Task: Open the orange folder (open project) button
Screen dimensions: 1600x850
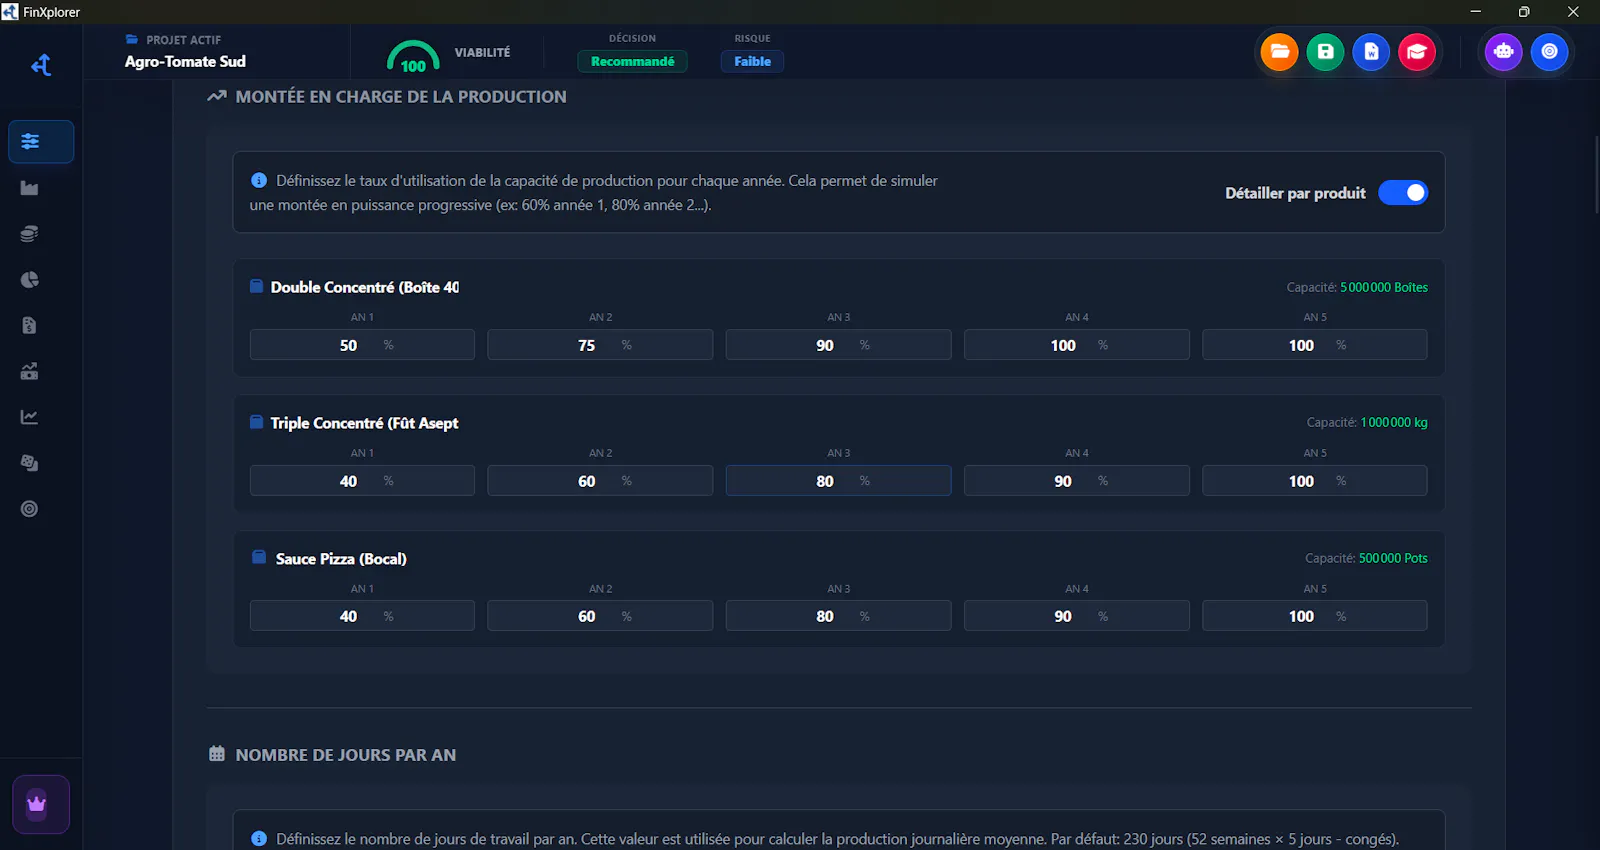Action: point(1279,52)
